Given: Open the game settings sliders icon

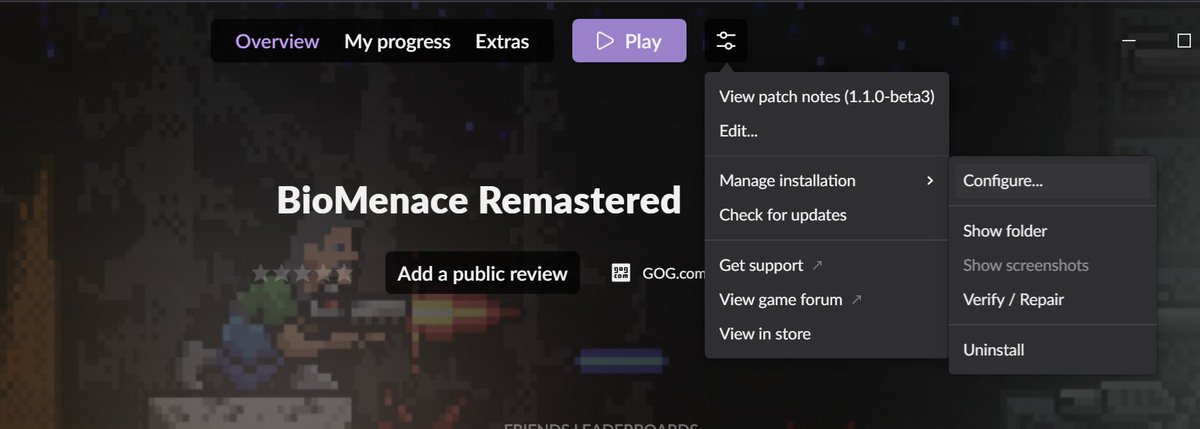Looking at the screenshot, I should click(726, 41).
